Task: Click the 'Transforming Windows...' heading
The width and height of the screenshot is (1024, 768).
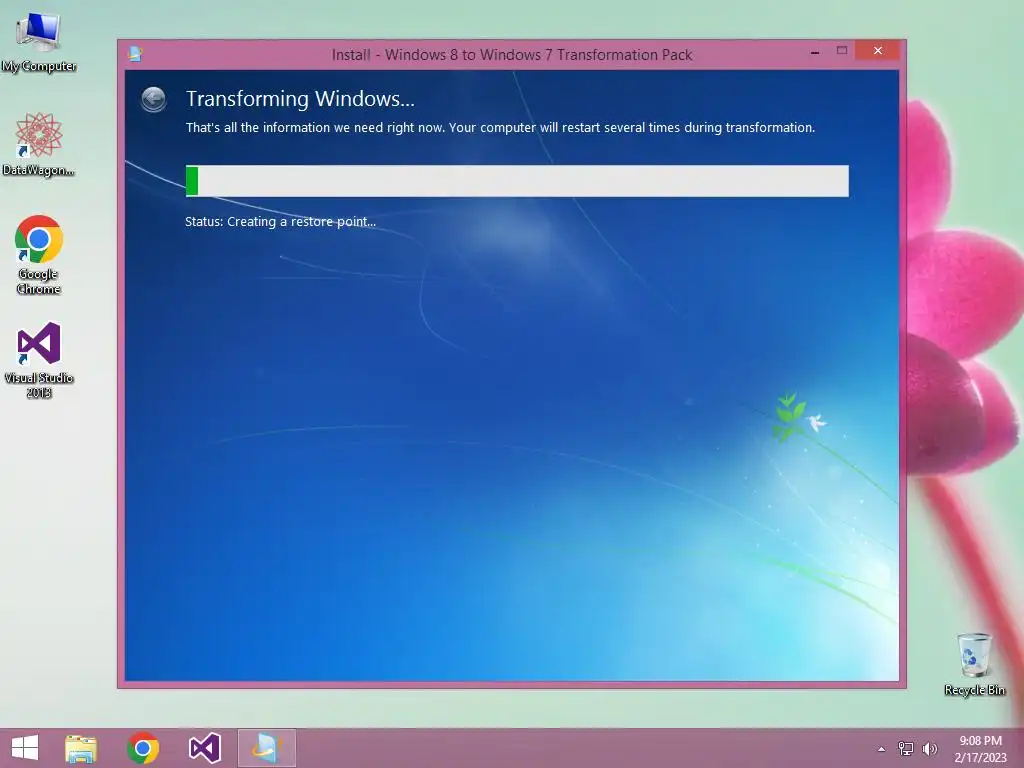Action: pos(300,99)
